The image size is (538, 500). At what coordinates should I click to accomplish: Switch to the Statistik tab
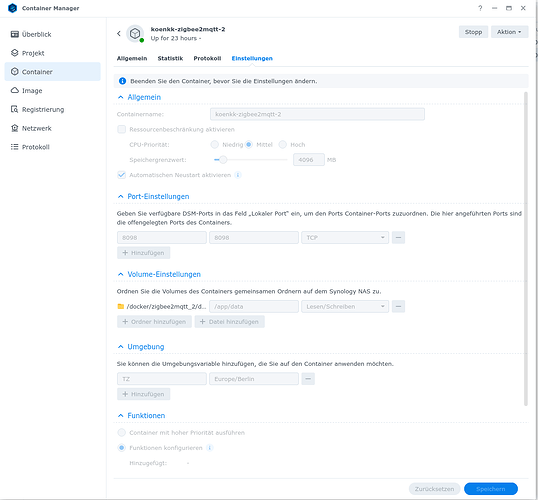[170, 58]
